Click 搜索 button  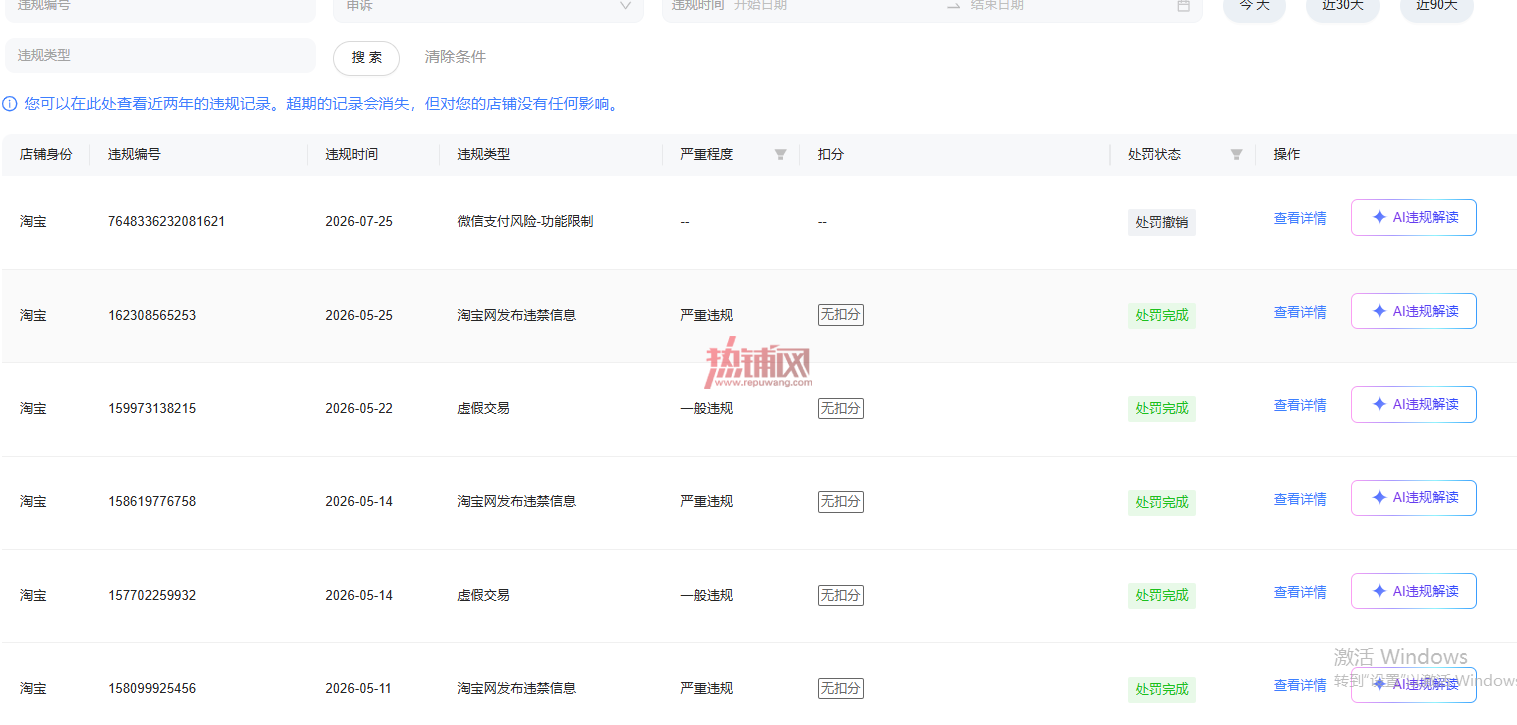click(x=366, y=58)
